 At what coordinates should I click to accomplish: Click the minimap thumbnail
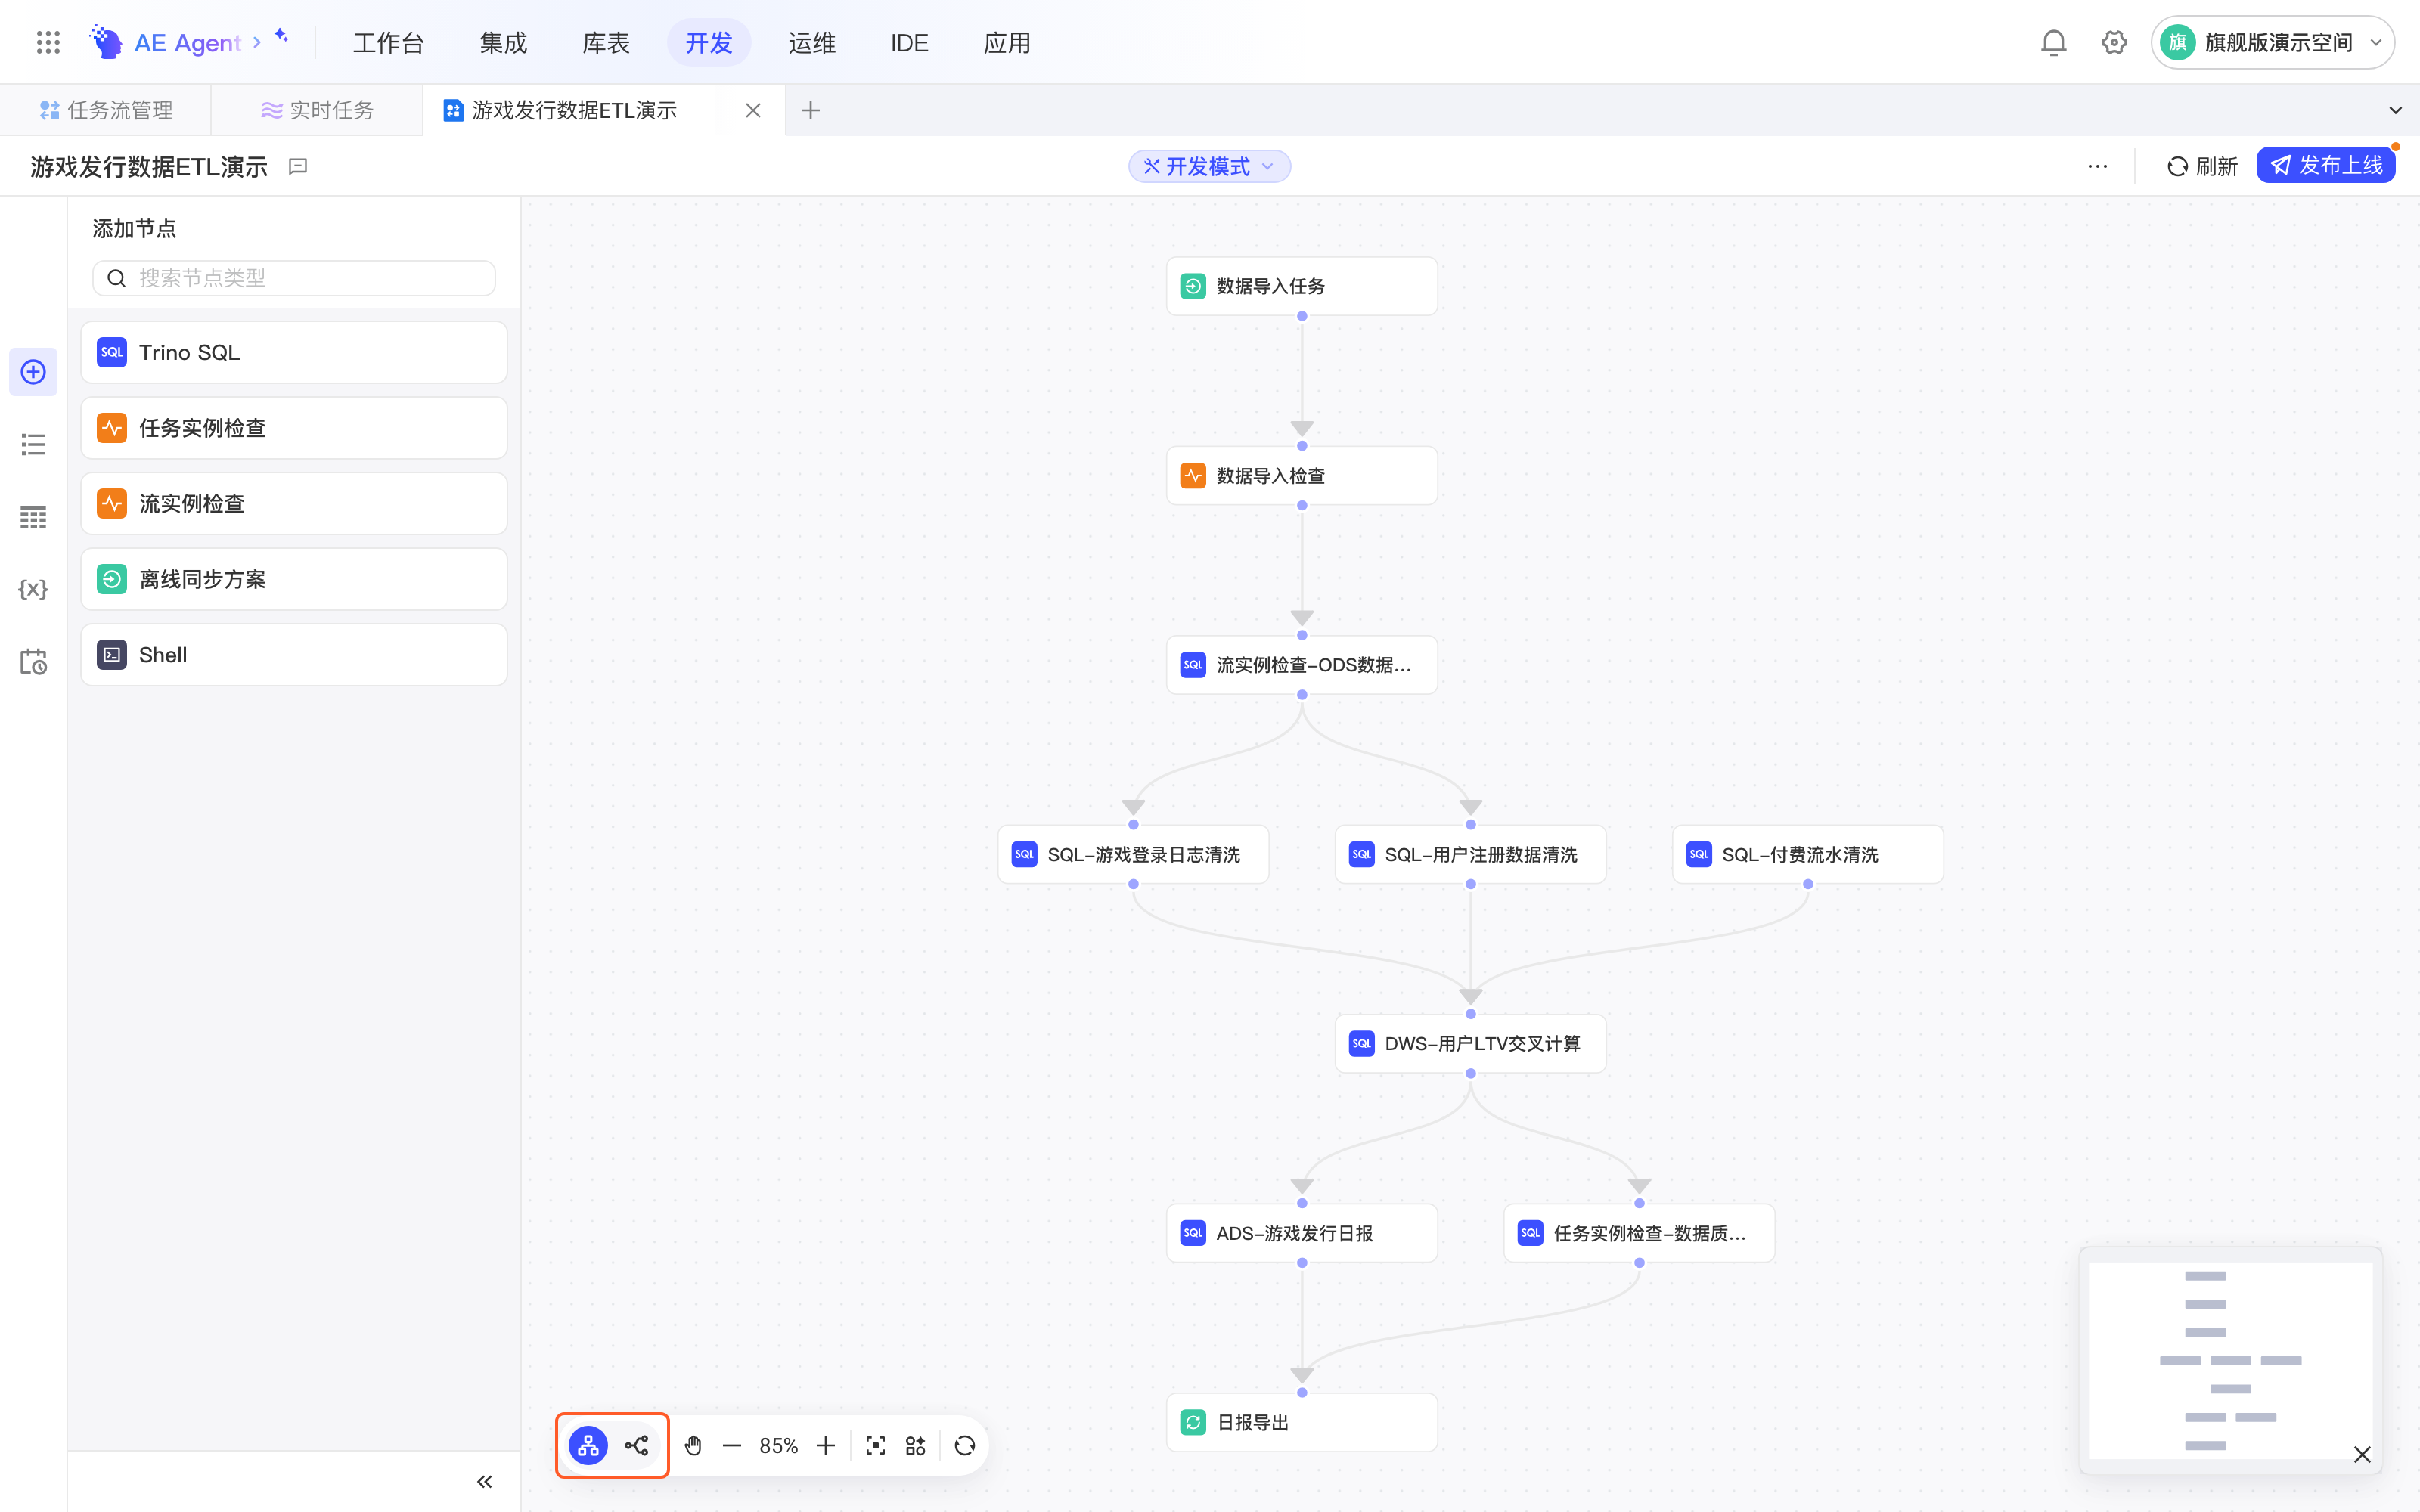[x=2230, y=1360]
